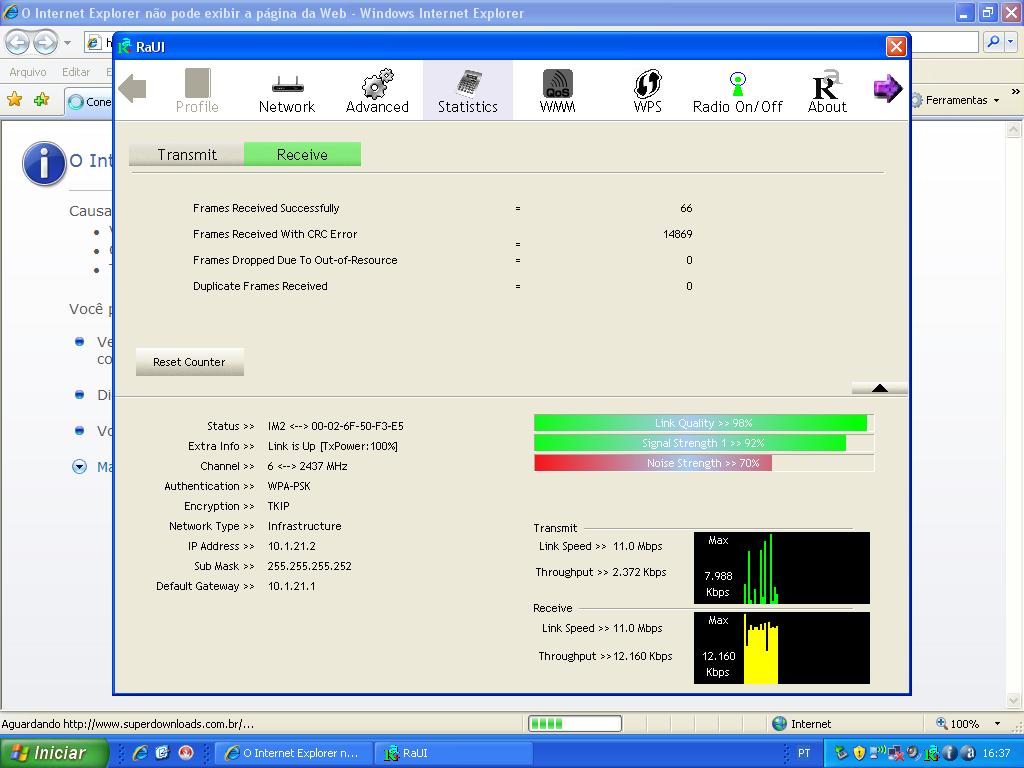
Task: Switch to the Transmit tab
Action: click(x=187, y=154)
